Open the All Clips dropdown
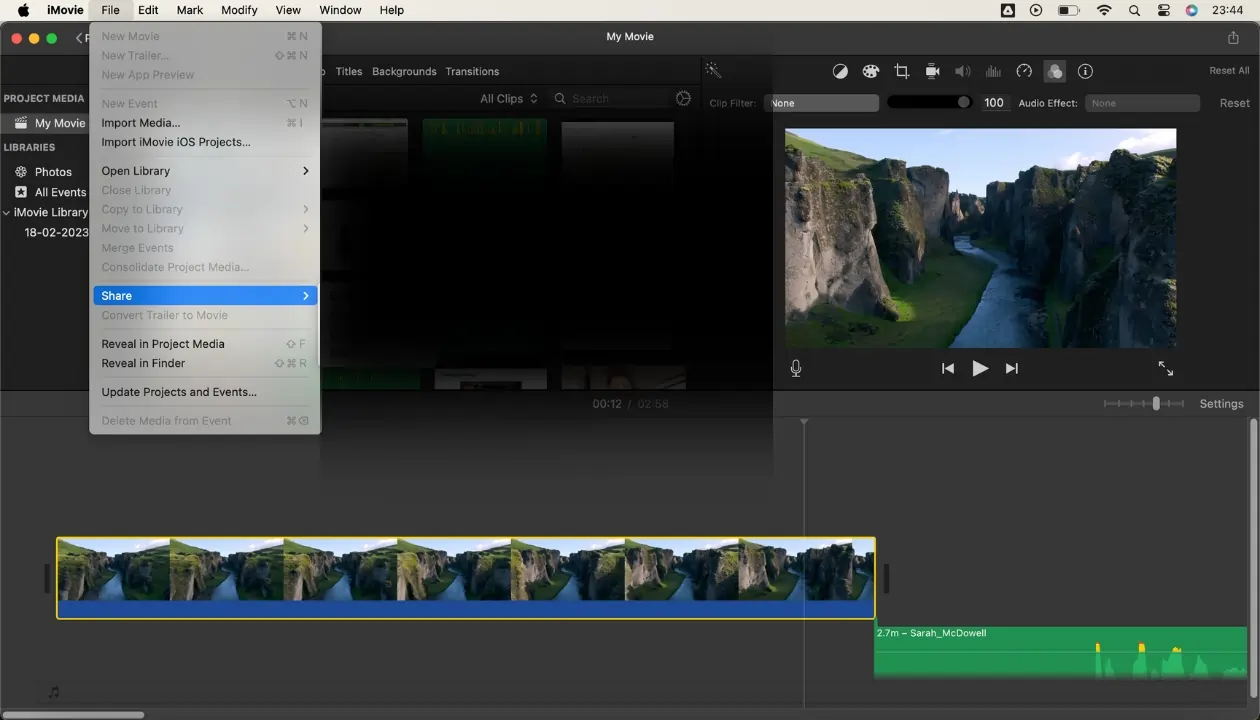 click(x=508, y=98)
